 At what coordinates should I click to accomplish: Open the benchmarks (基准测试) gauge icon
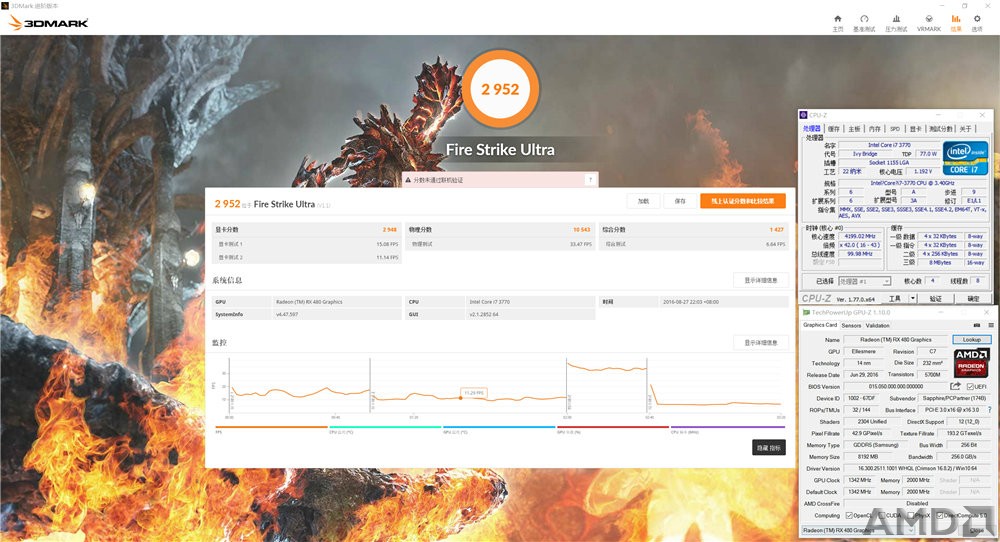864,19
